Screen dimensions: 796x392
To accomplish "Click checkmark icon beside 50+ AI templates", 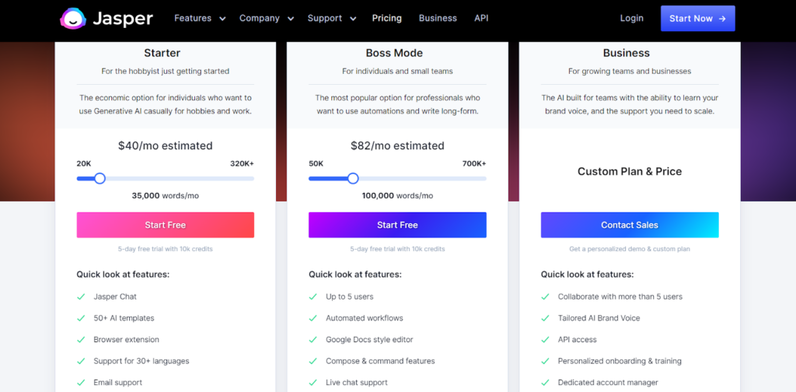I will pyautogui.click(x=81, y=318).
